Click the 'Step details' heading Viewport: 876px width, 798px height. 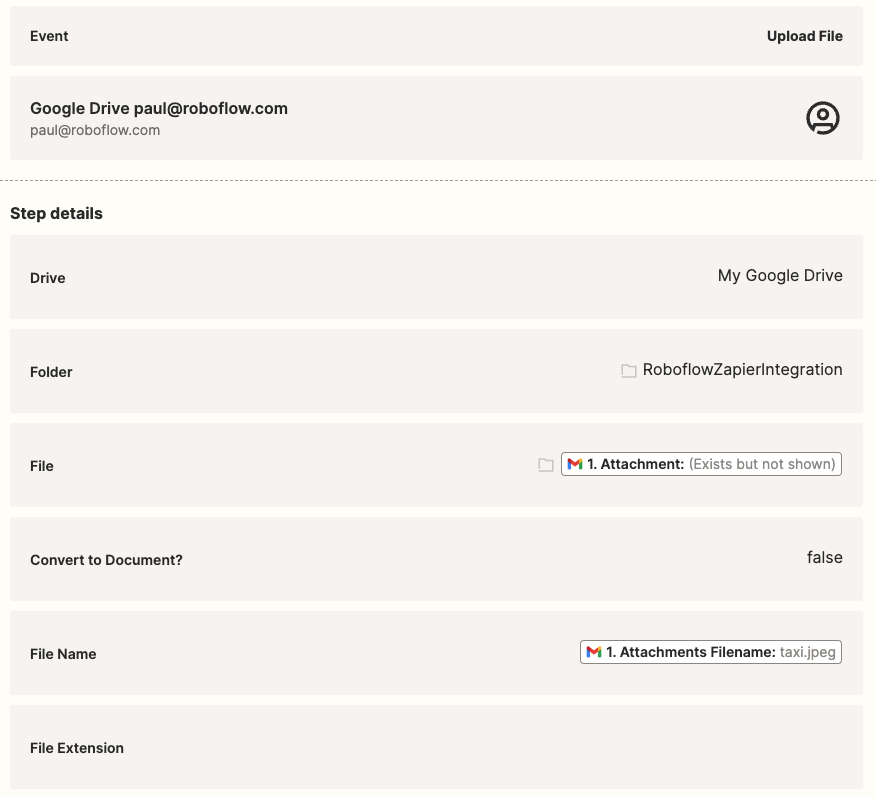point(56,213)
